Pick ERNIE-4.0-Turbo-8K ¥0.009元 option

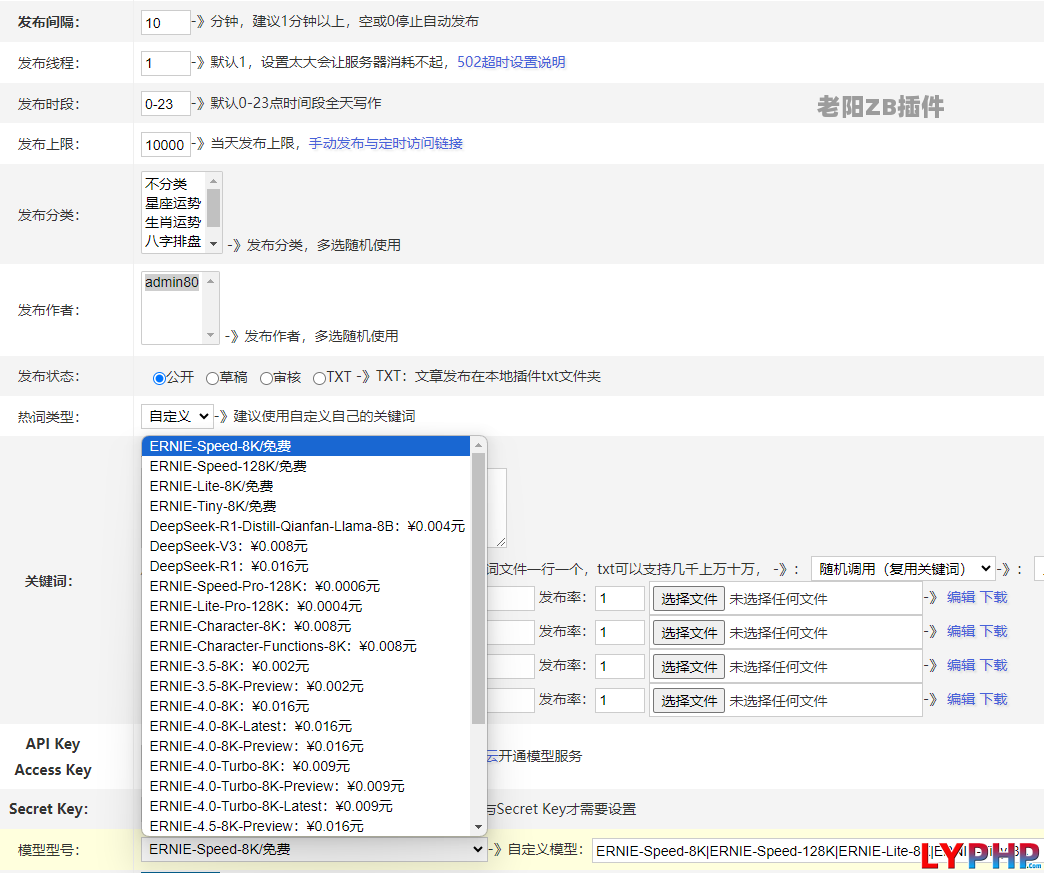[x=306, y=766]
